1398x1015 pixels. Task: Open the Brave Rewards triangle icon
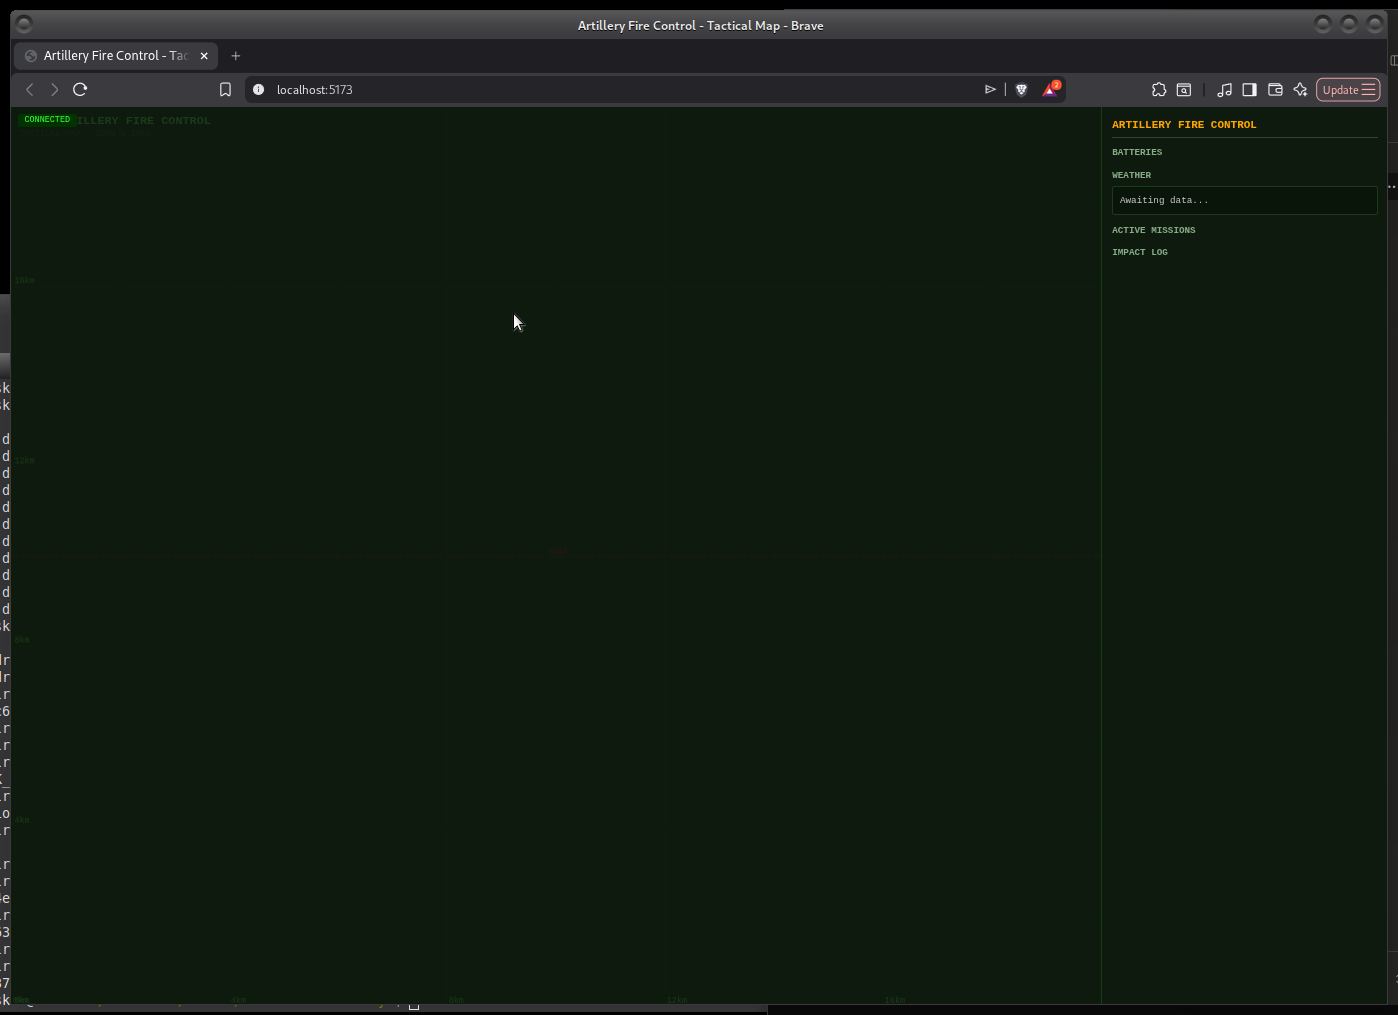tap(1050, 90)
